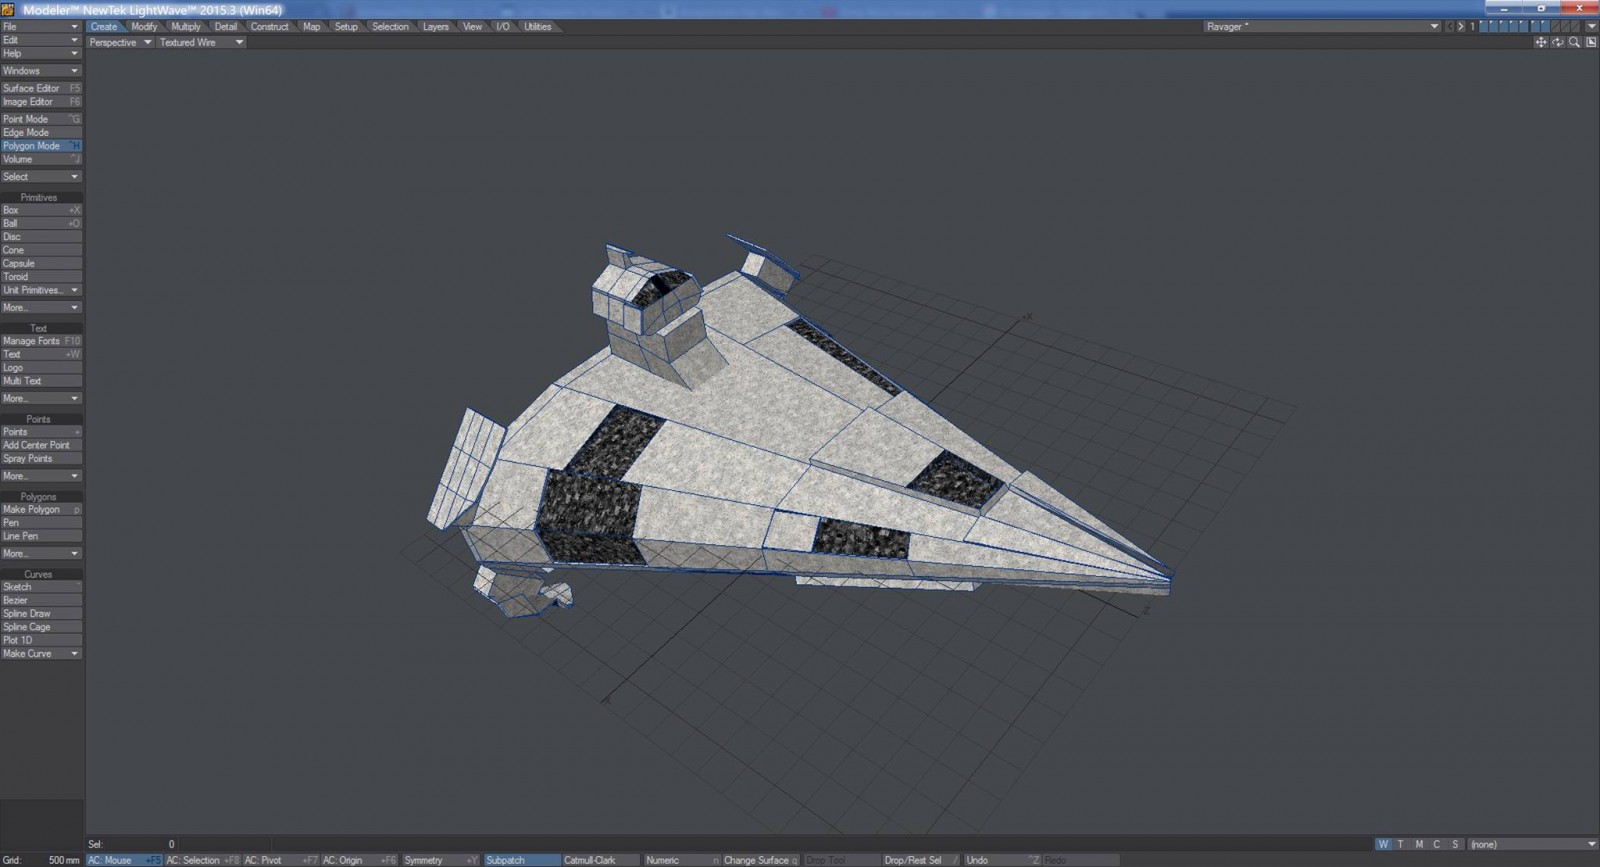Screen dimensions: 1600x867
Task: Switch to the Modify tab
Action: pos(144,27)
